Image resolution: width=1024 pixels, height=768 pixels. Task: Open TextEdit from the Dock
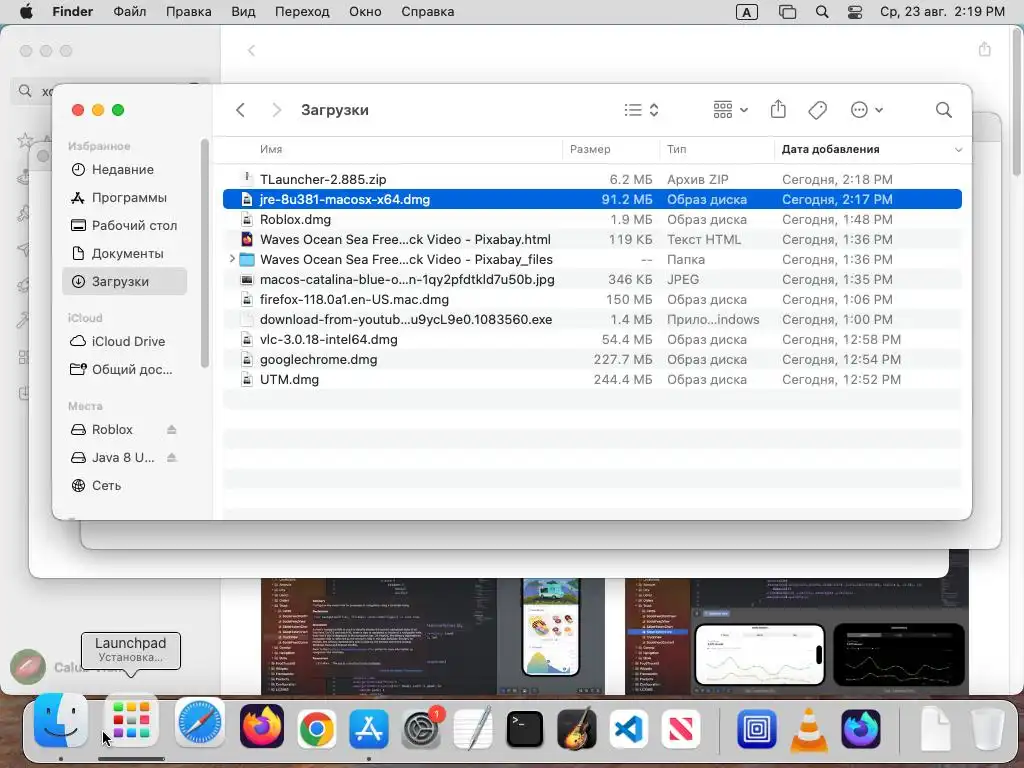coord(473,728)
